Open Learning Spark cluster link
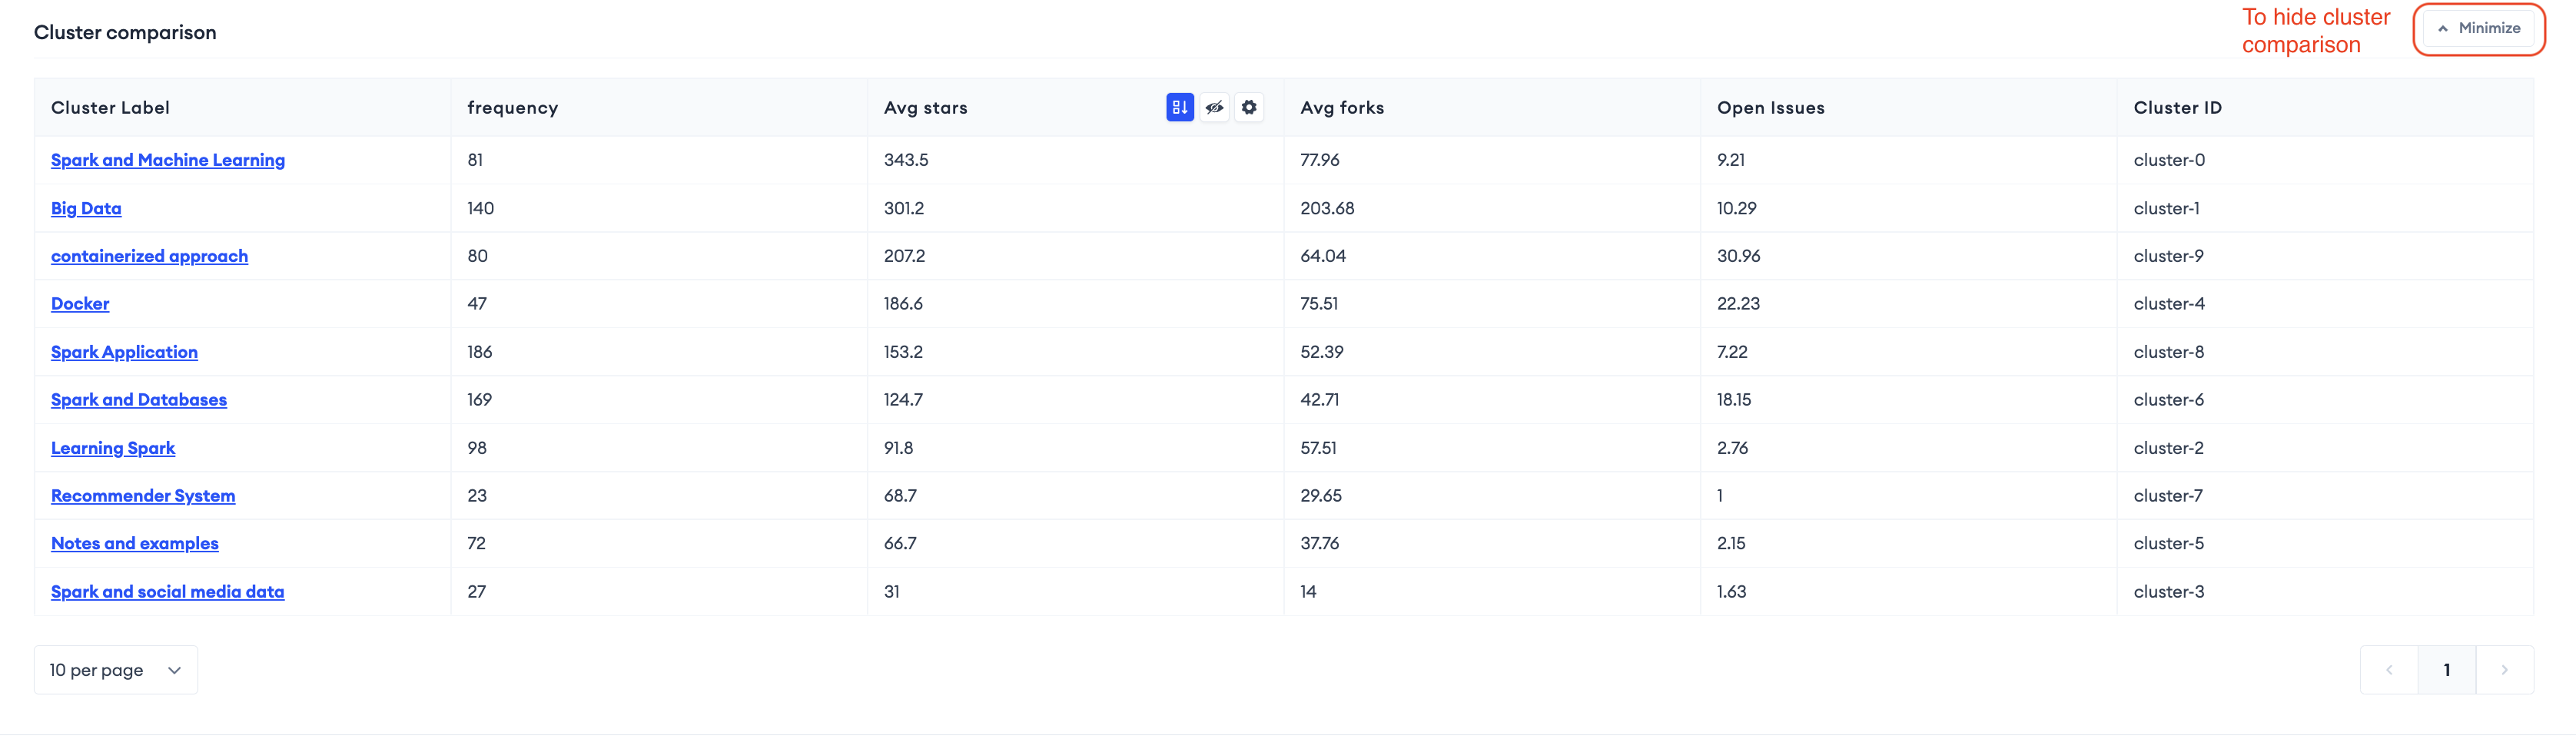This screenshot has width=2576, height=739. pyautogui.click(x=113, y=448)
